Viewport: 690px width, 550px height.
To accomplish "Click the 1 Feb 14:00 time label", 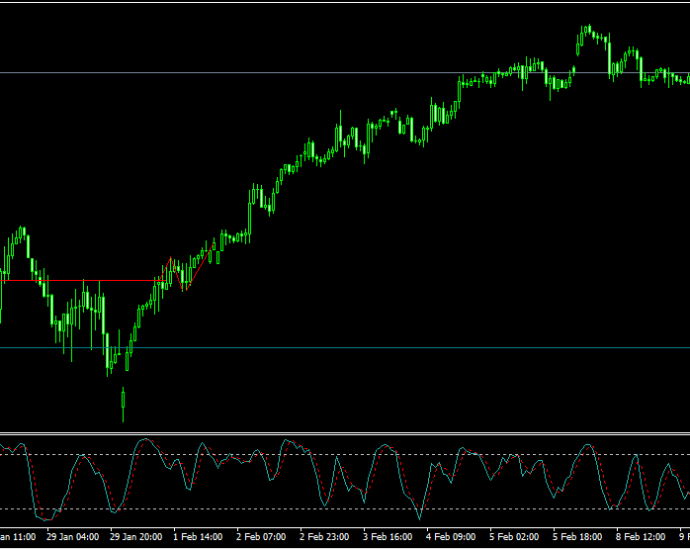I will pos(198,537).
